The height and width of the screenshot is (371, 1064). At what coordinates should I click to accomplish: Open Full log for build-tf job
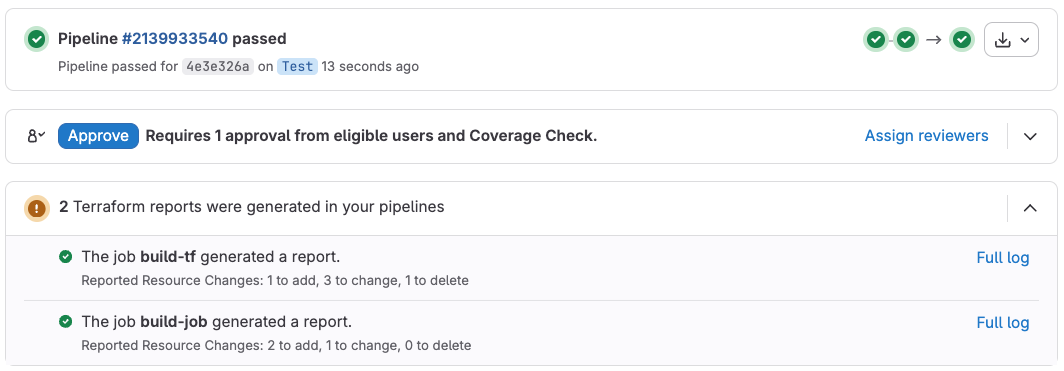1003,258
